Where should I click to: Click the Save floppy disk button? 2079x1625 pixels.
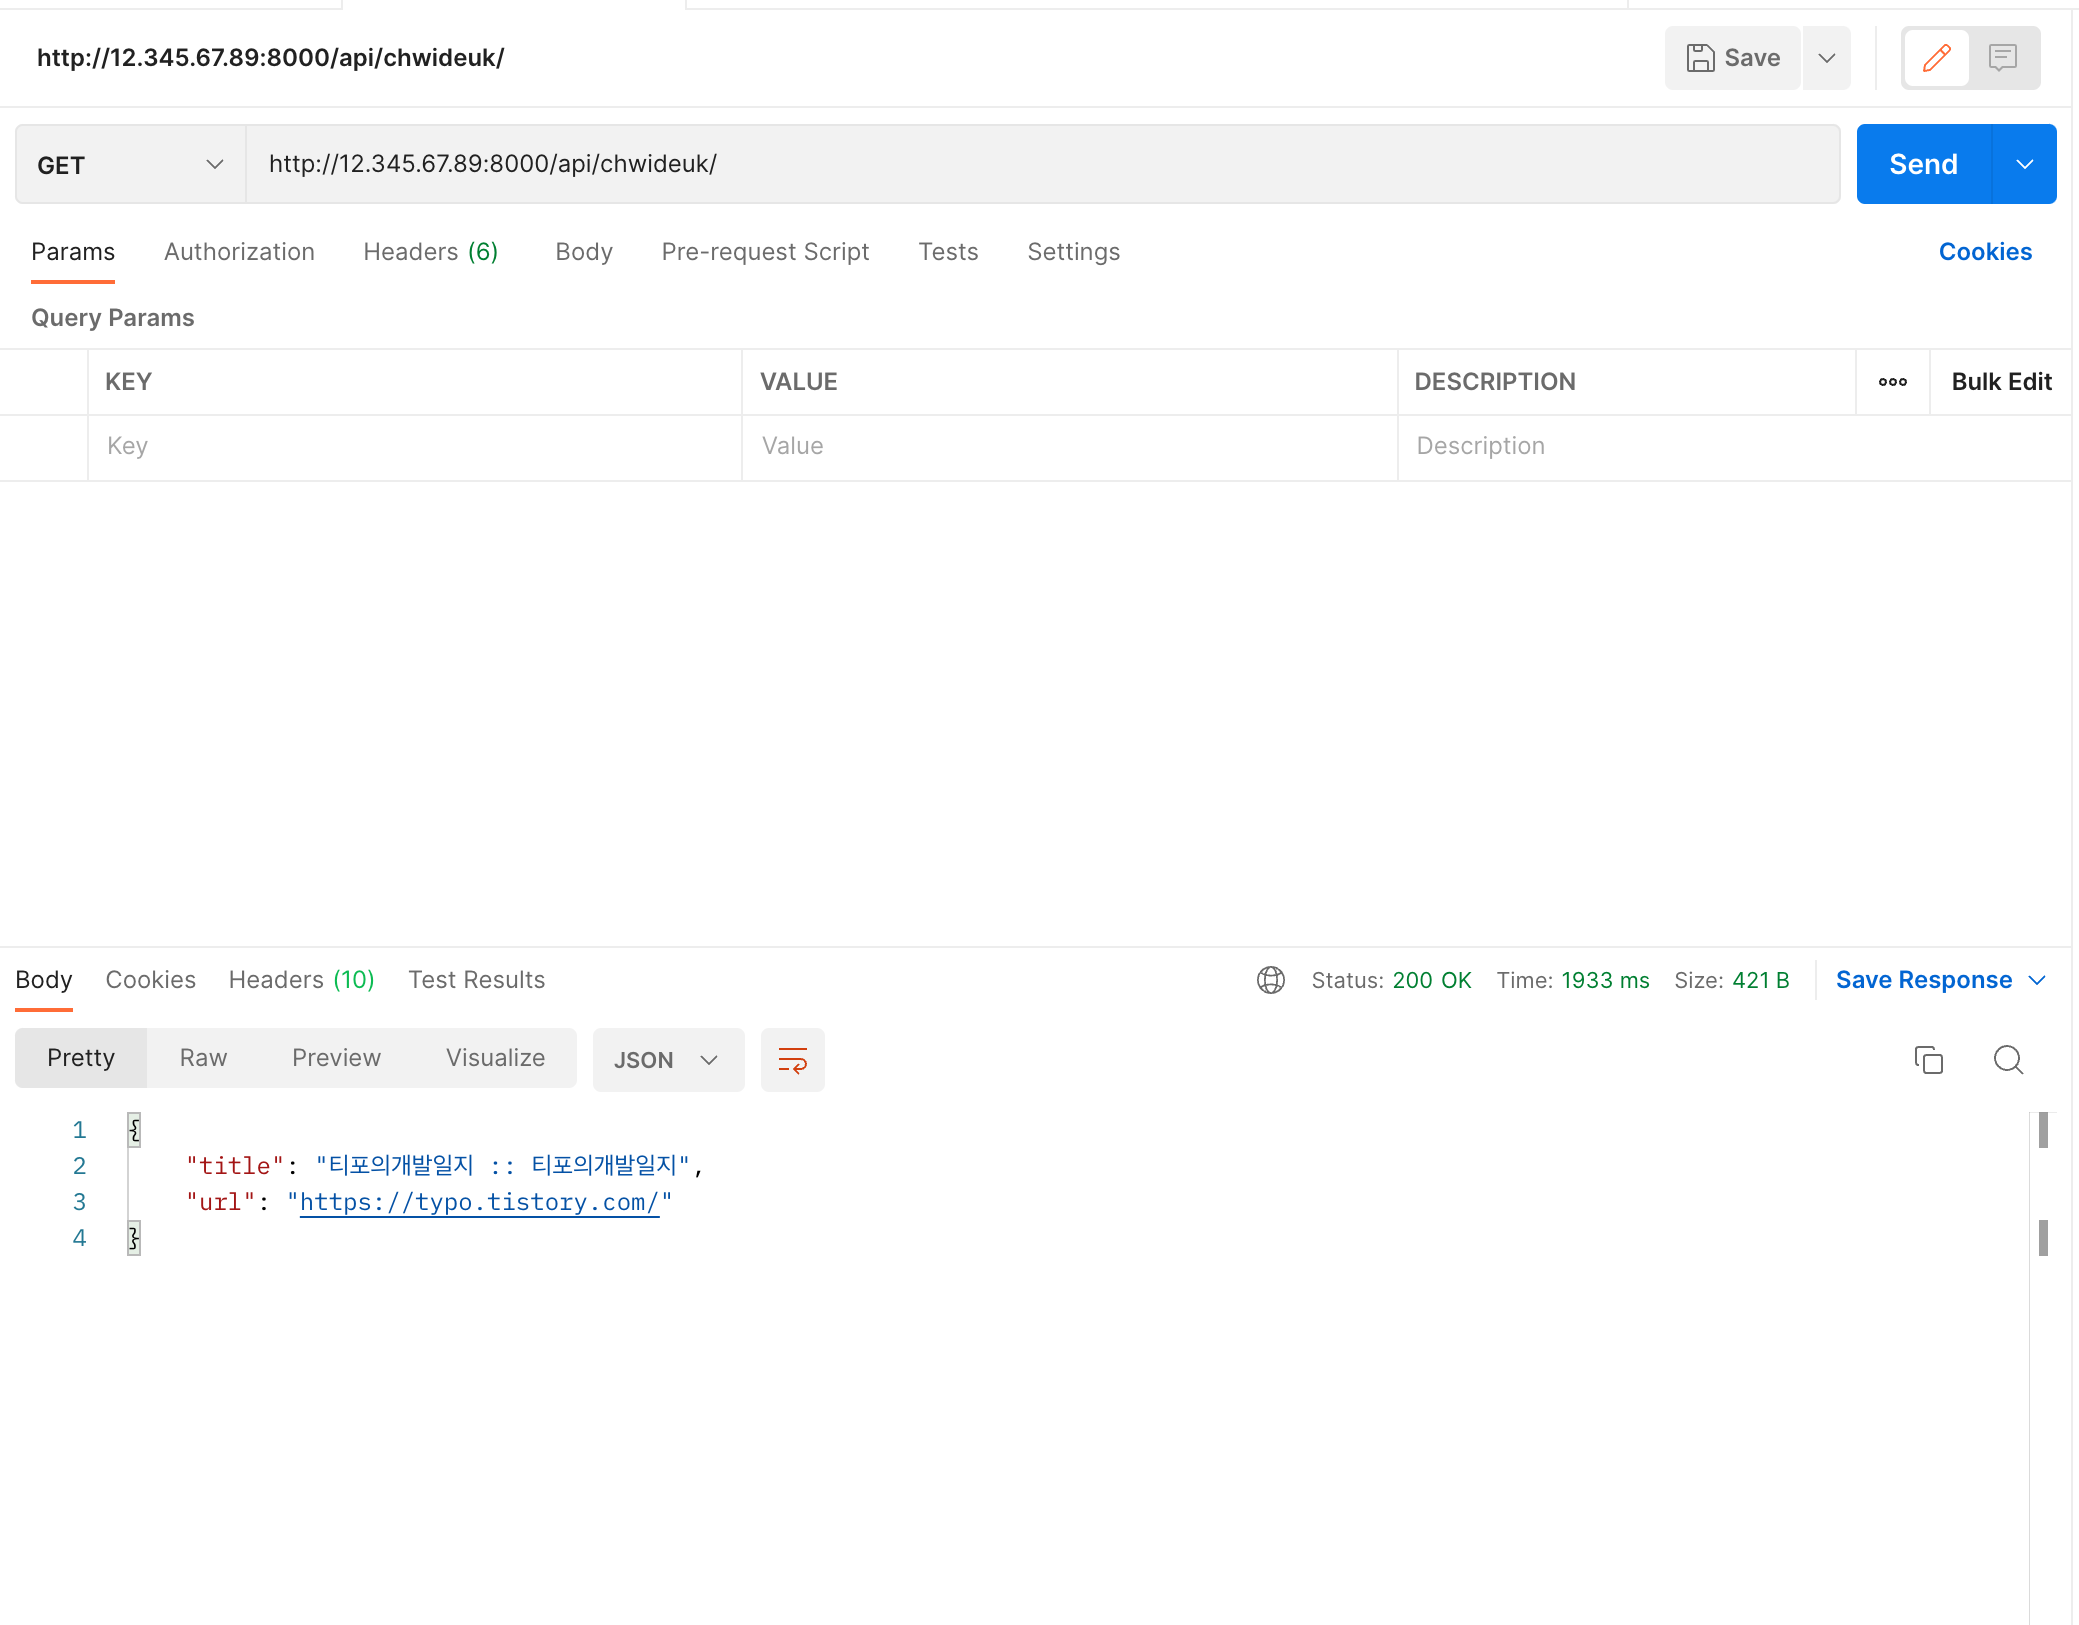point(1733,58)
